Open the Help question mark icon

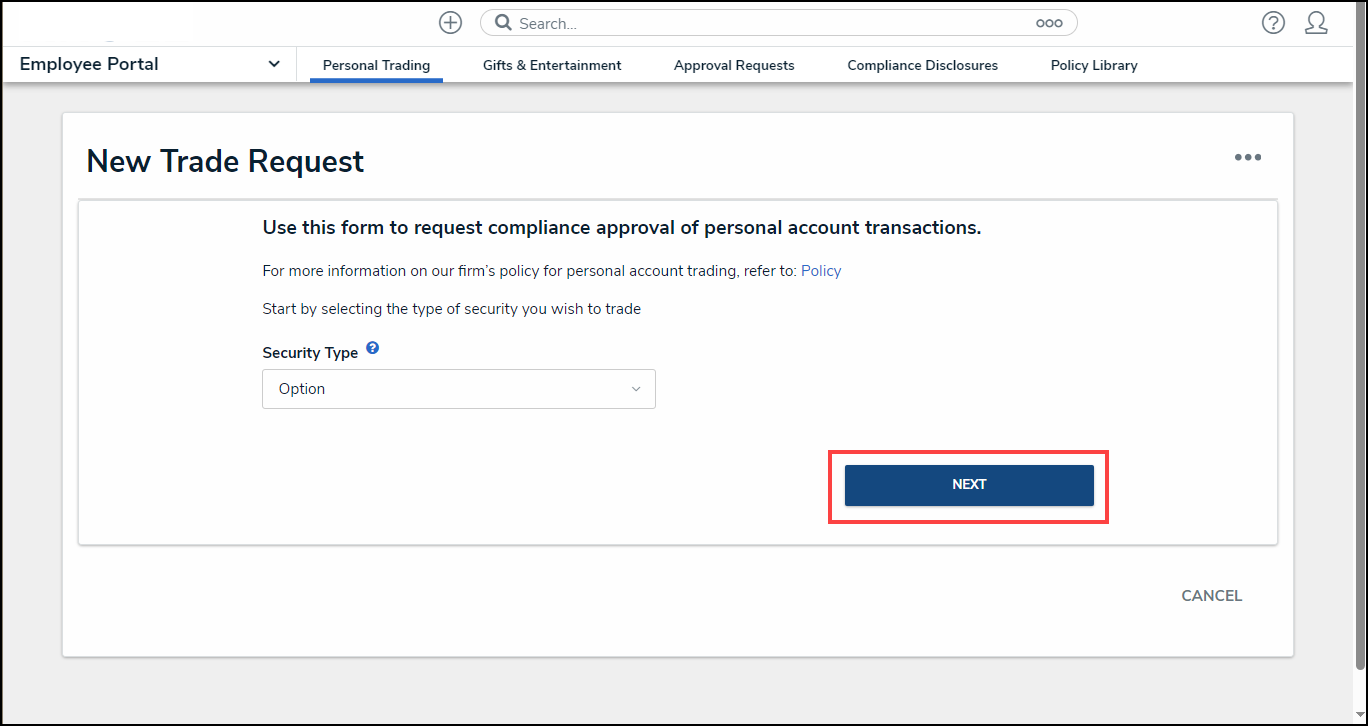tap(1273, 23)
